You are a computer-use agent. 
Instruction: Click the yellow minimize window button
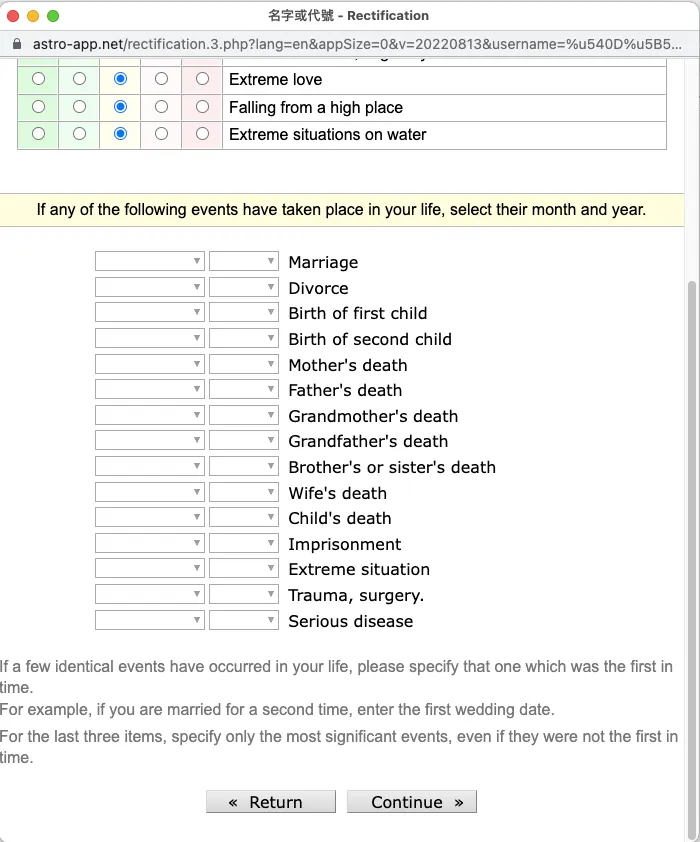pyautogui.click(x=33, y=16)
